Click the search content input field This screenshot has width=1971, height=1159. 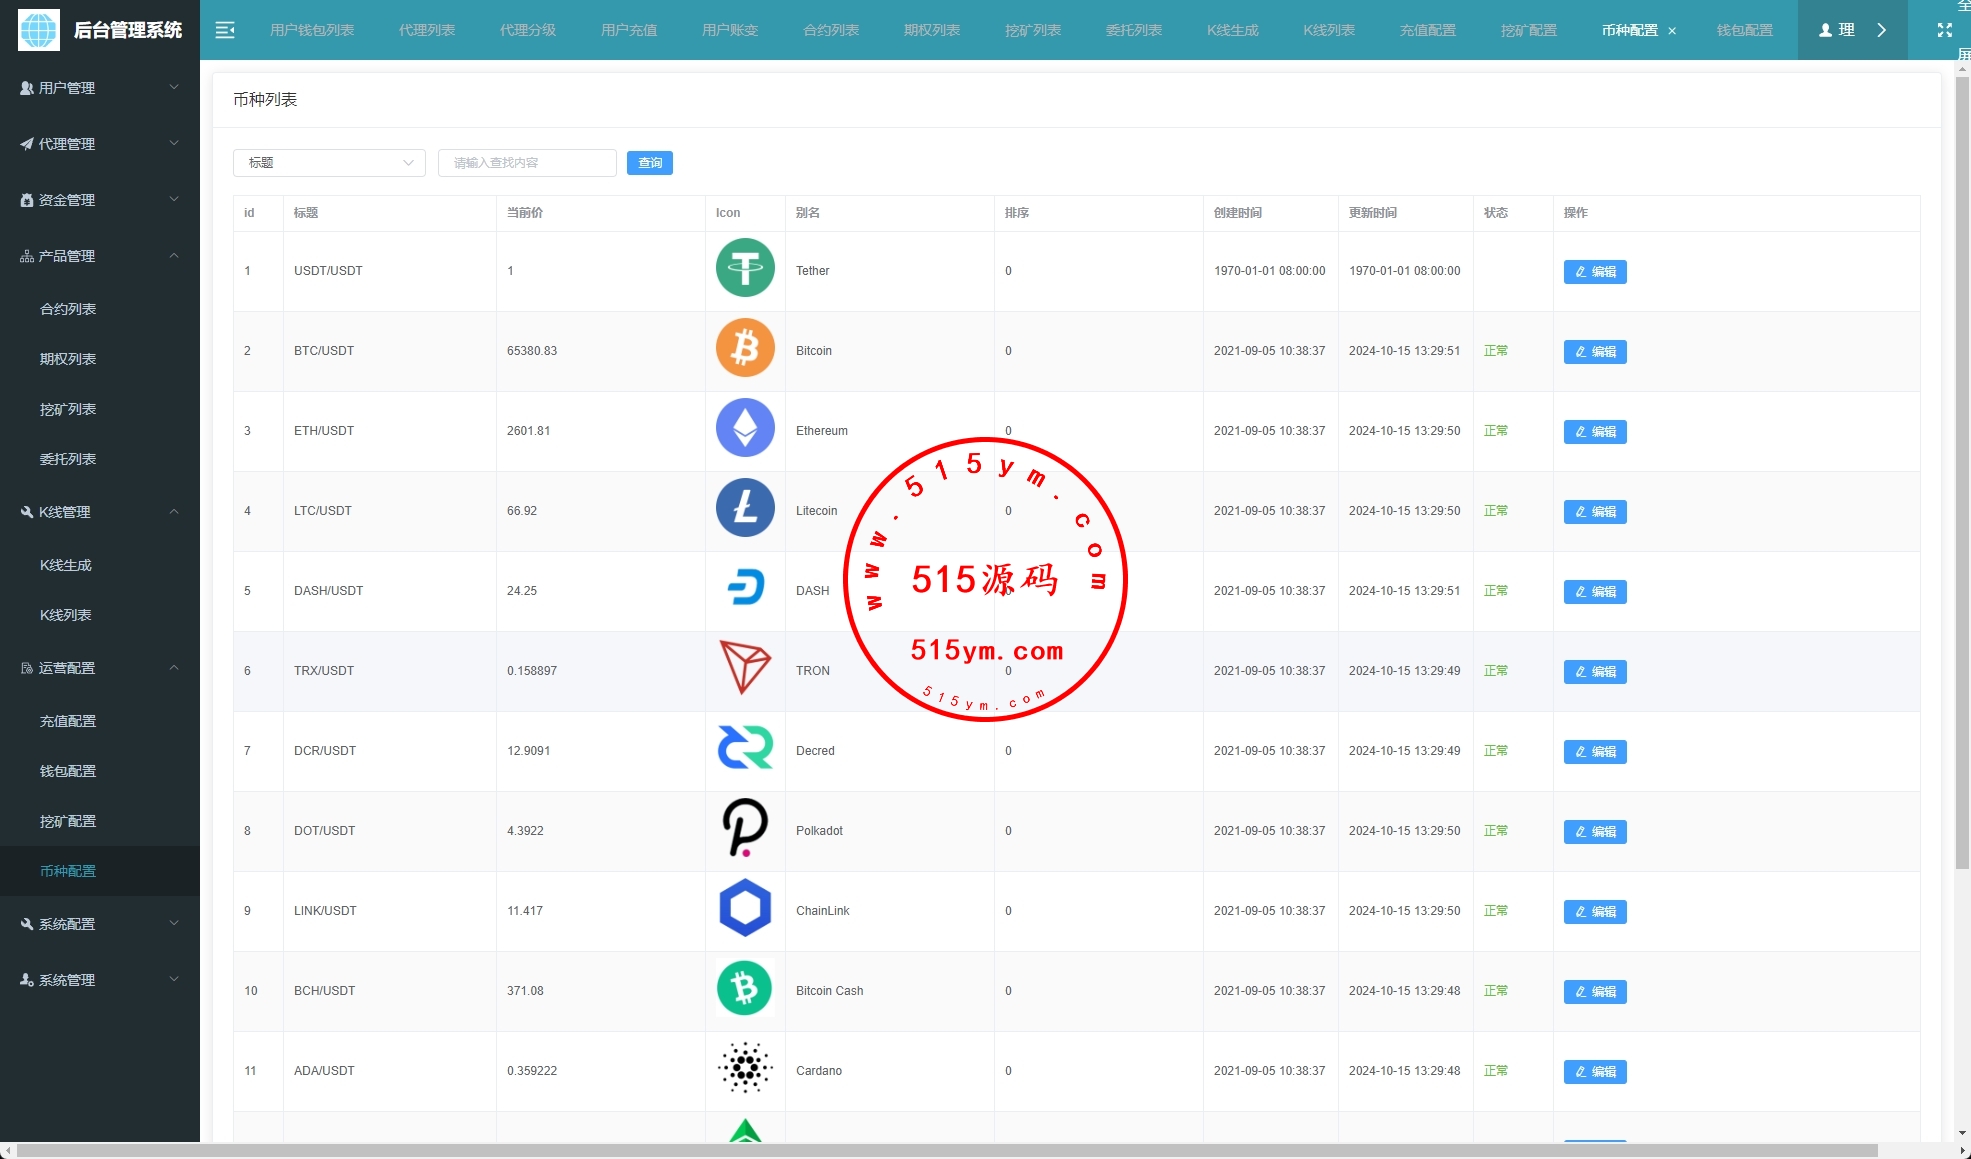tap(527, 163)
